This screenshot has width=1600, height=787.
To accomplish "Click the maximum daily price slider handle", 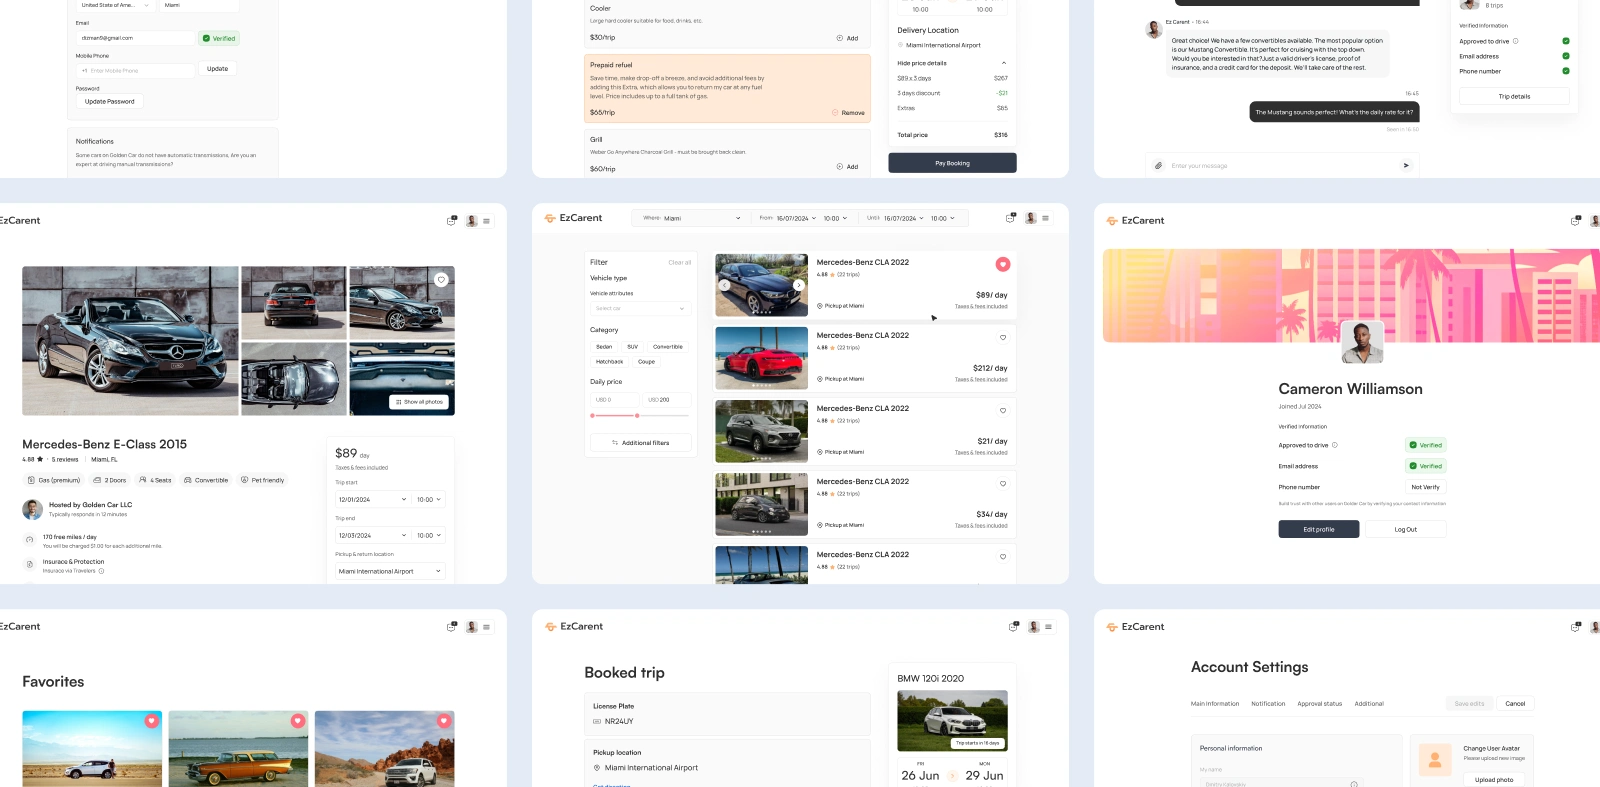I will pos(637,415).
